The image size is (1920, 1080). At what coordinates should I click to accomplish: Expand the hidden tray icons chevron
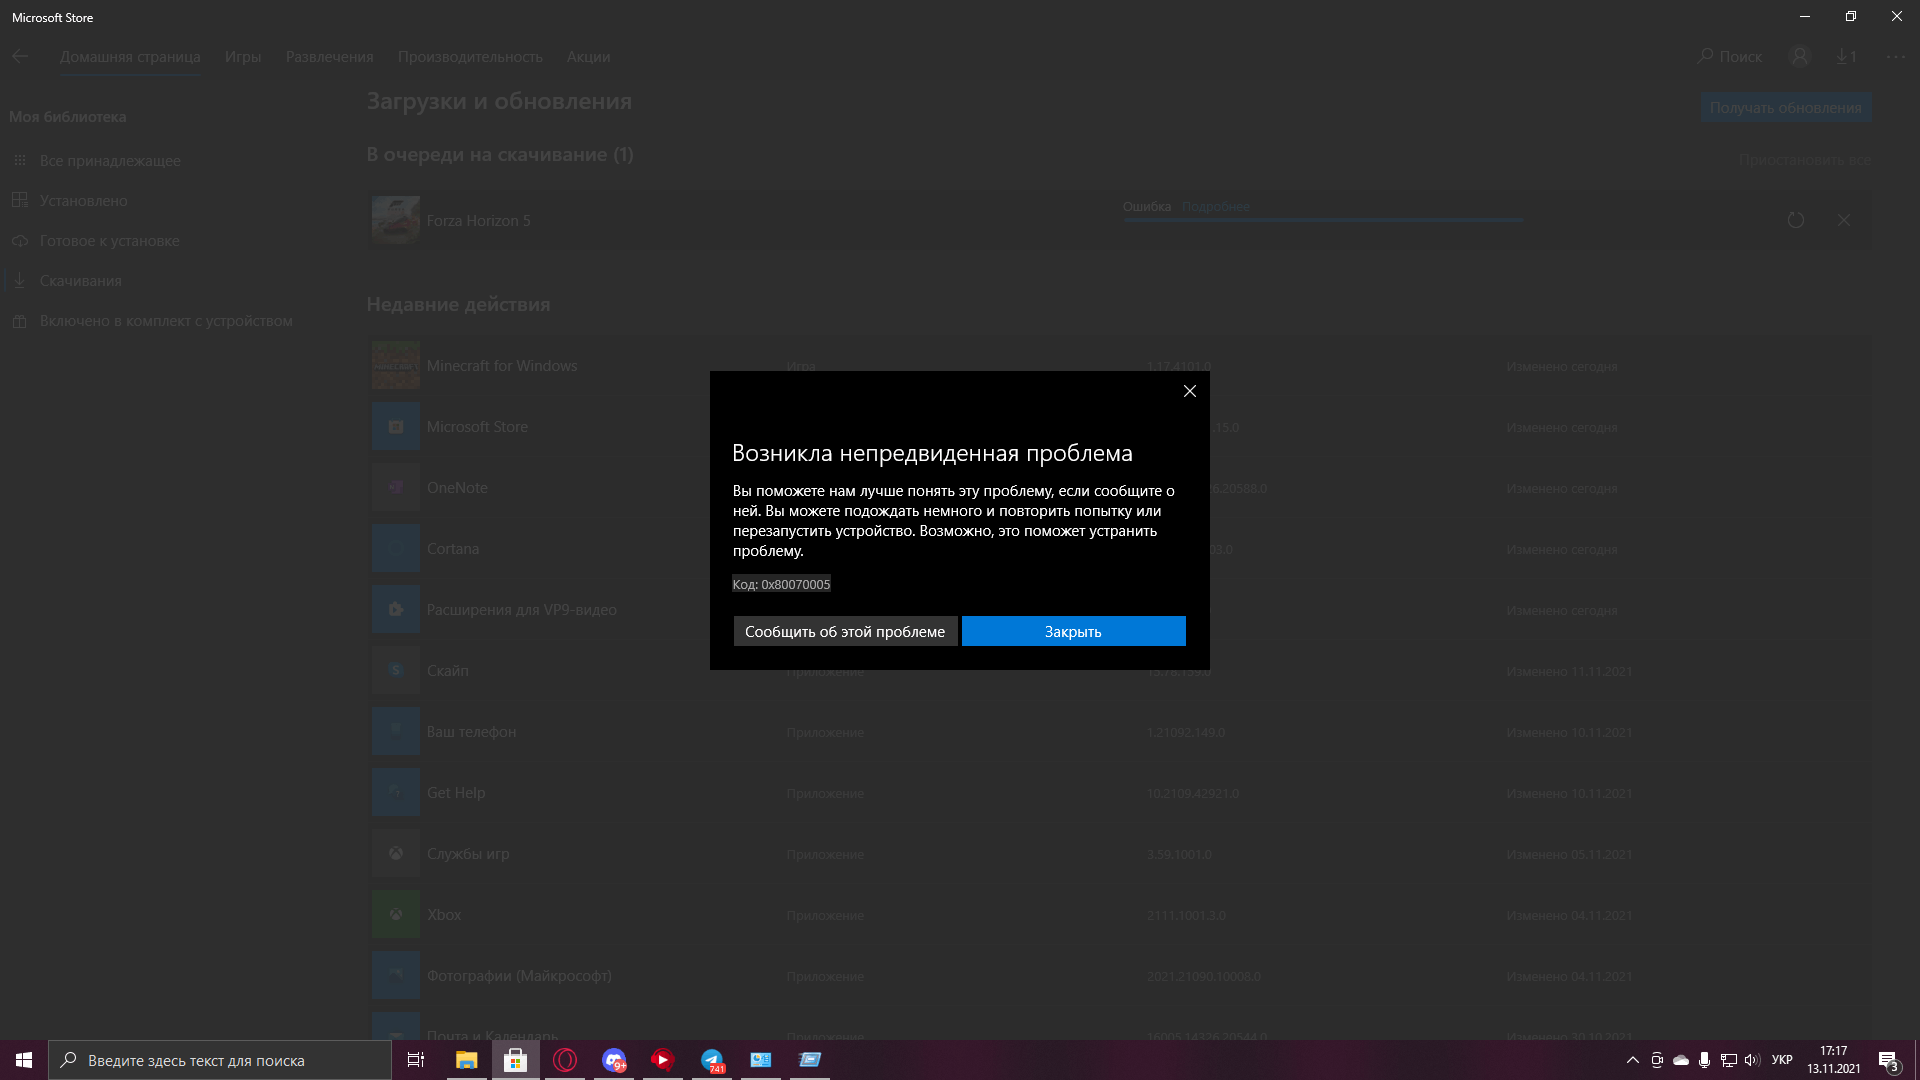(1632, 1060)
